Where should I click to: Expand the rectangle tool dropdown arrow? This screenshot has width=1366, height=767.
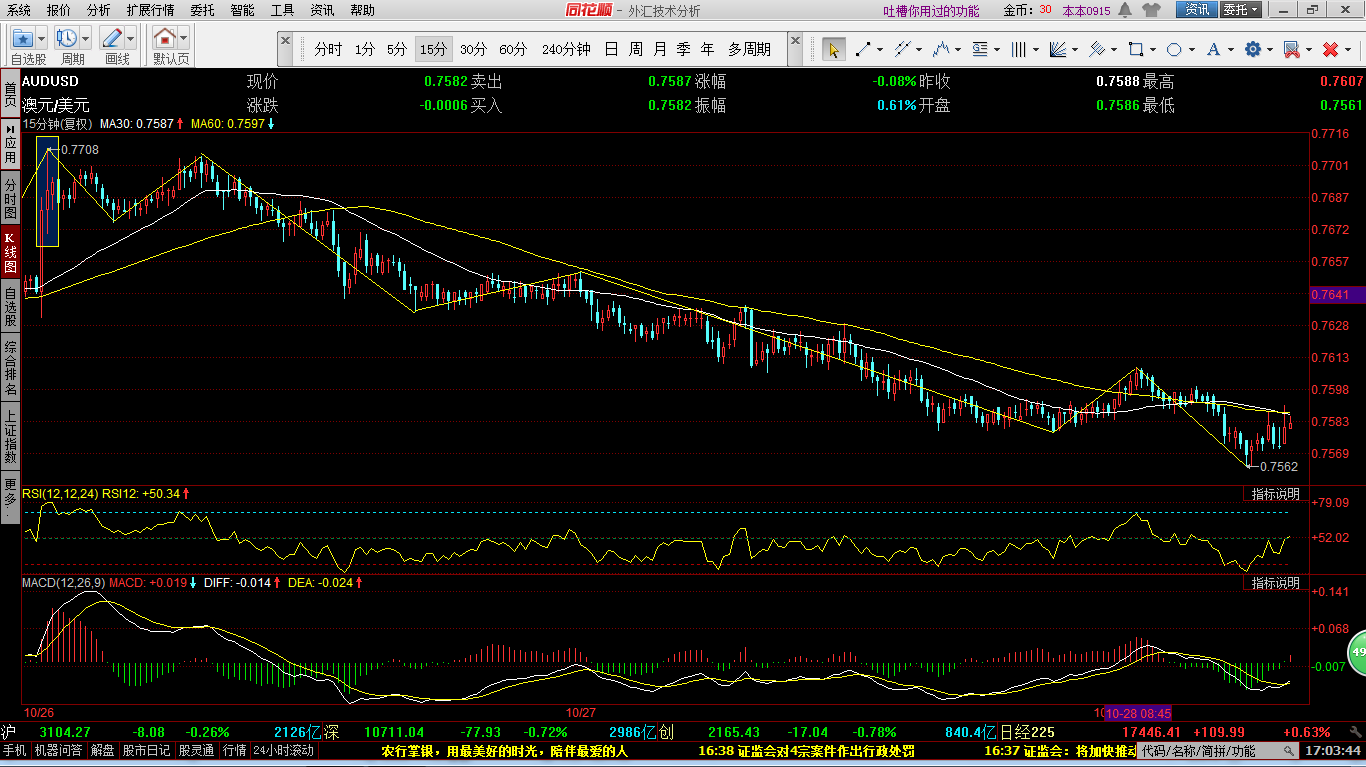(1152, 49)
